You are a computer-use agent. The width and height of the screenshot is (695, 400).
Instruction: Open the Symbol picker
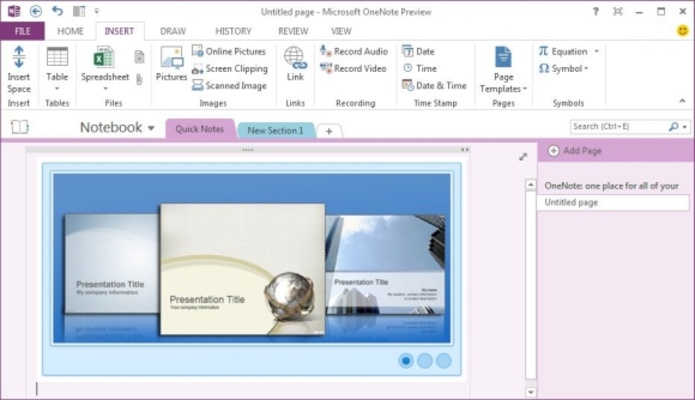[563, 69]
